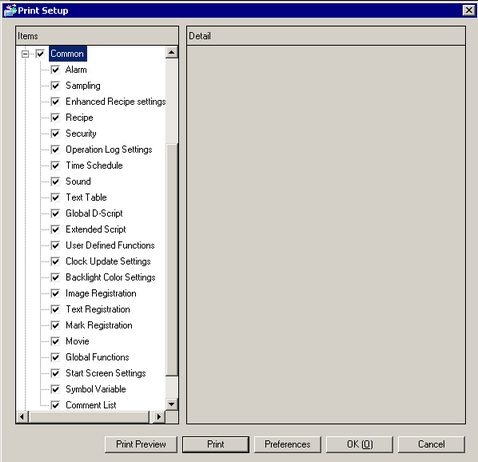
Task: Click the vertical scrollbar thumb in Items
Action: tap(171, 259)
